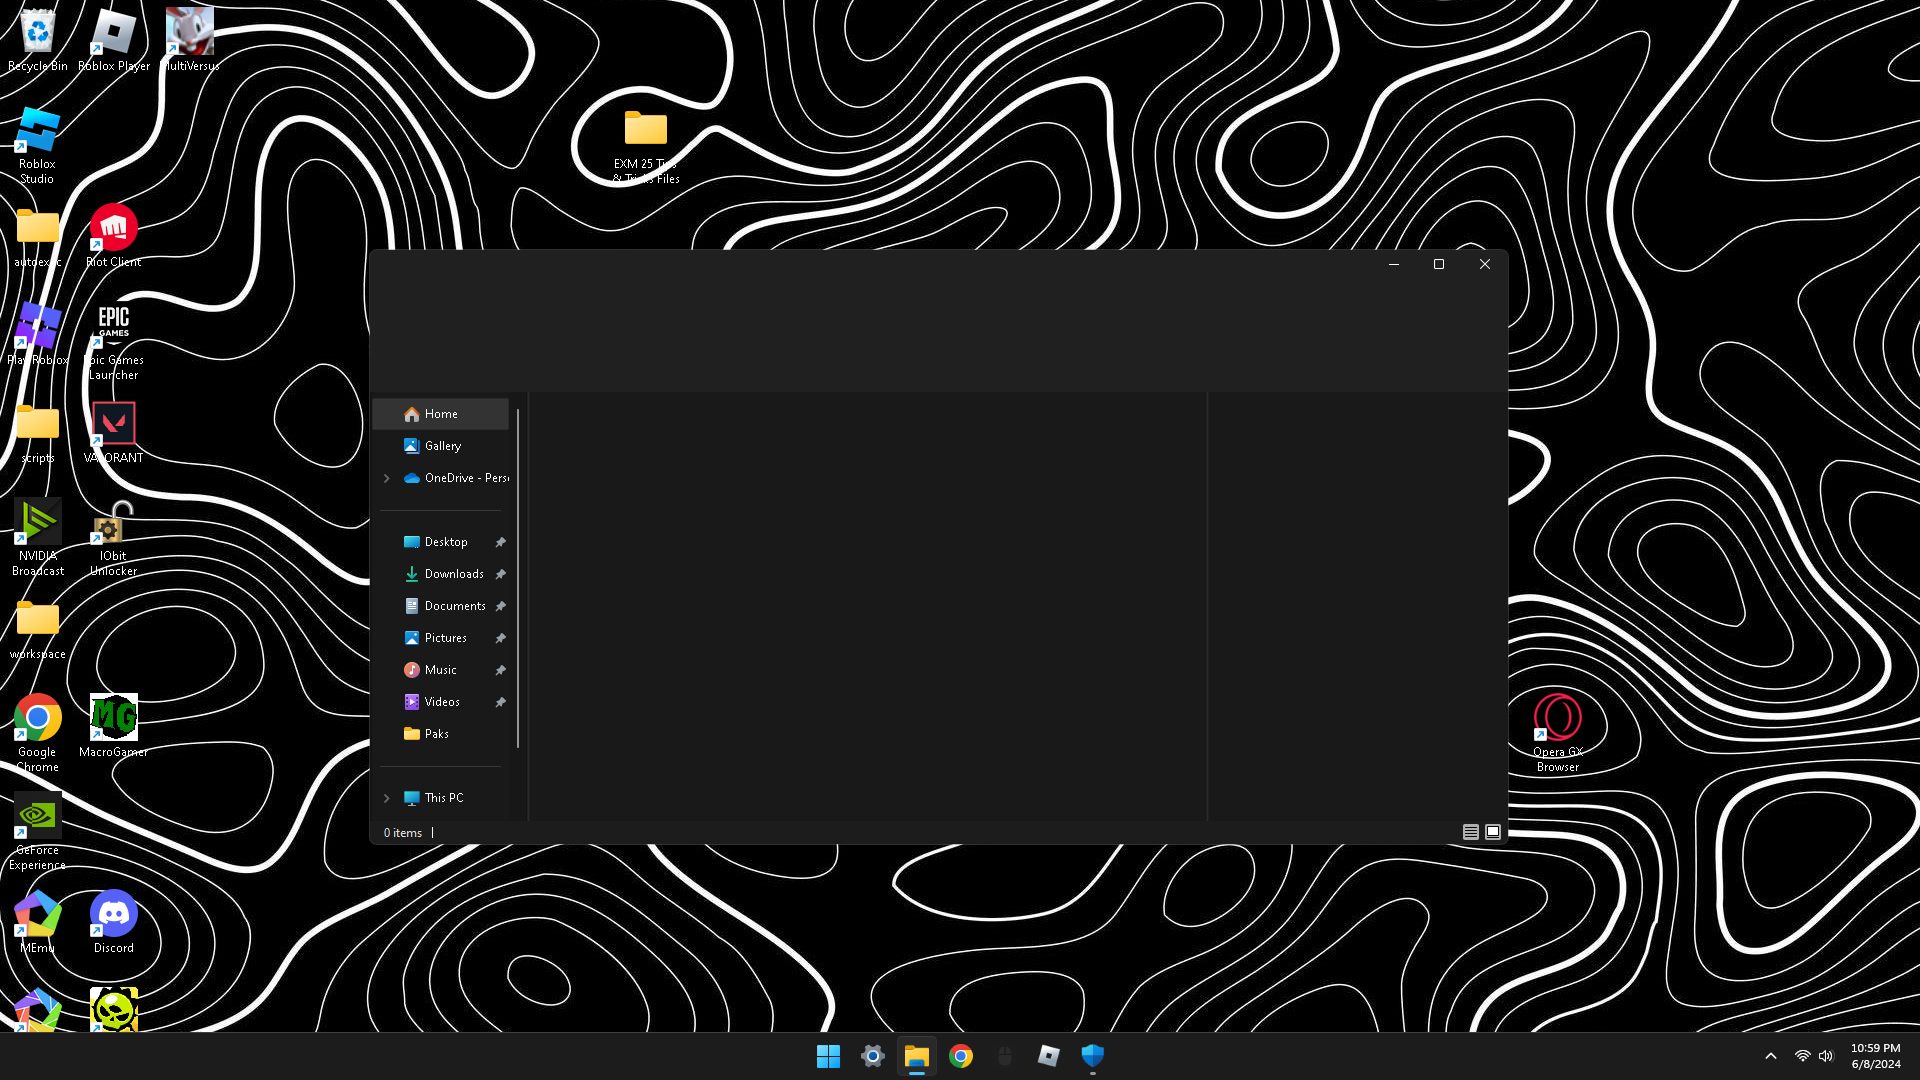Screen dimensions: 1920x1080
Task: Switch to details view layout icon
Action: pyautogui.click(x=1470, y=832)
